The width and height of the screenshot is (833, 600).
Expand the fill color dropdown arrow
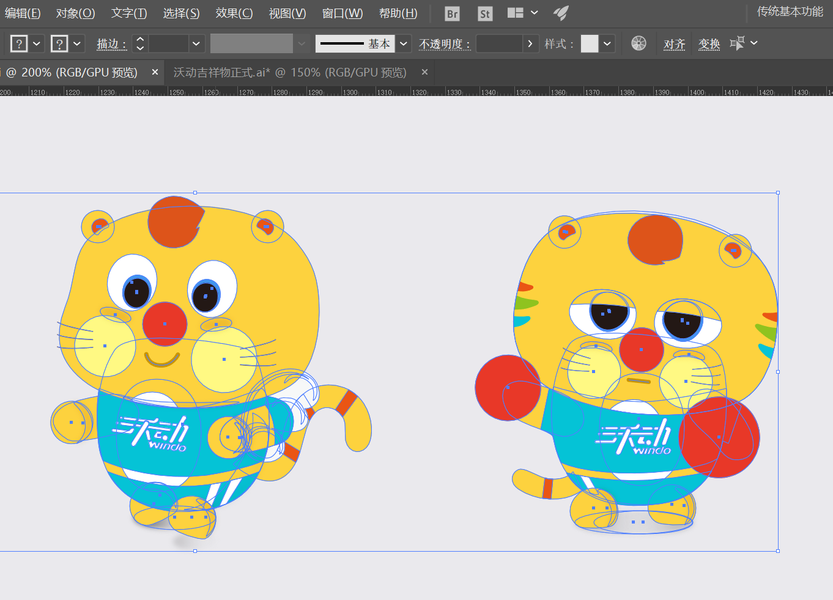coord(37,44)
